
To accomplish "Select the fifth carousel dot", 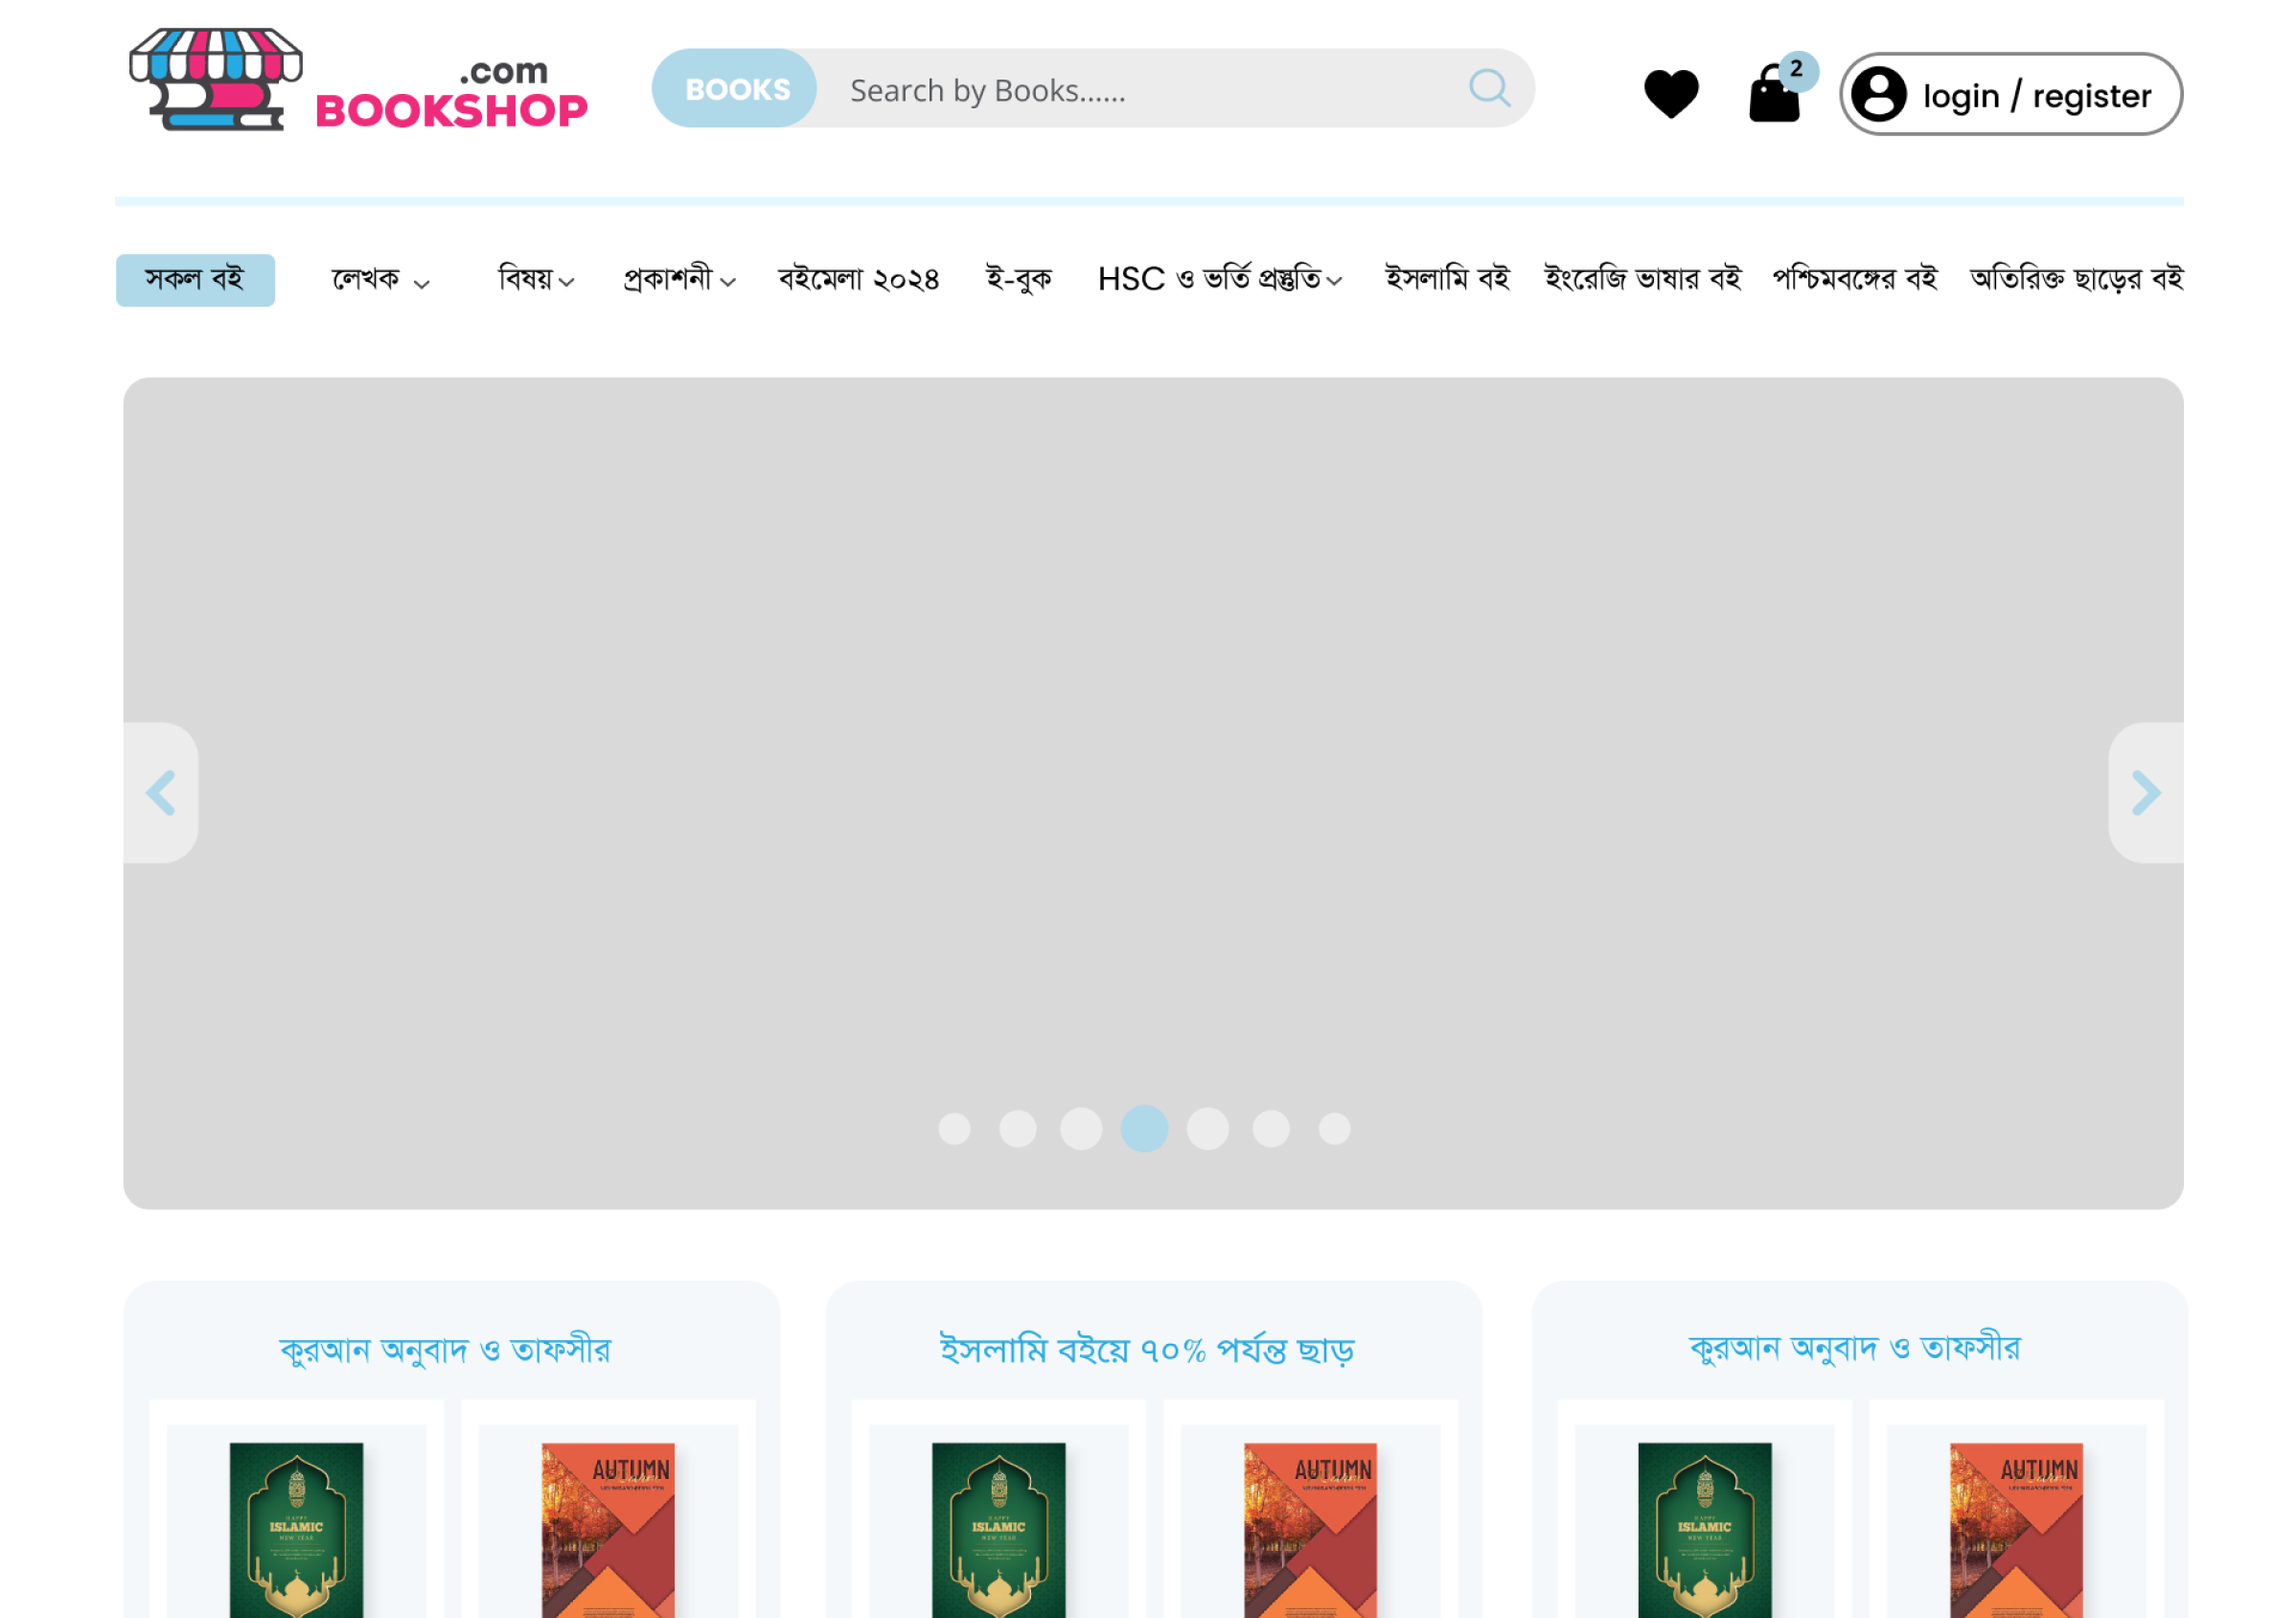I will [1207, 1128].
